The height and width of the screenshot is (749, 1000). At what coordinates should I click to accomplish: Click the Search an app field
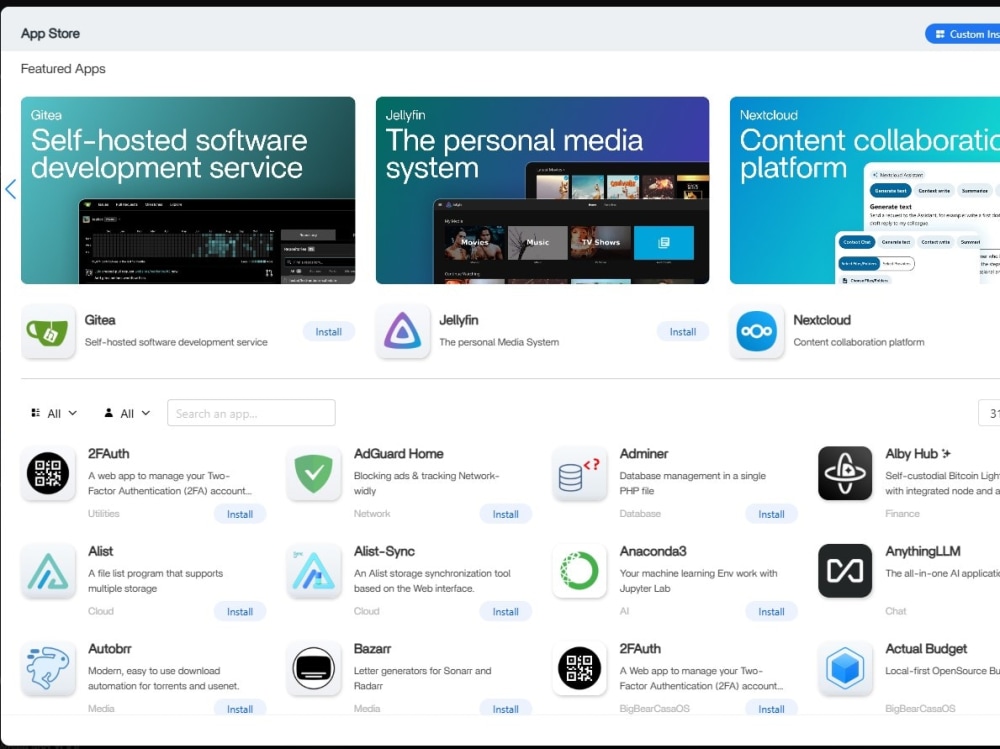tap(251, 413)
